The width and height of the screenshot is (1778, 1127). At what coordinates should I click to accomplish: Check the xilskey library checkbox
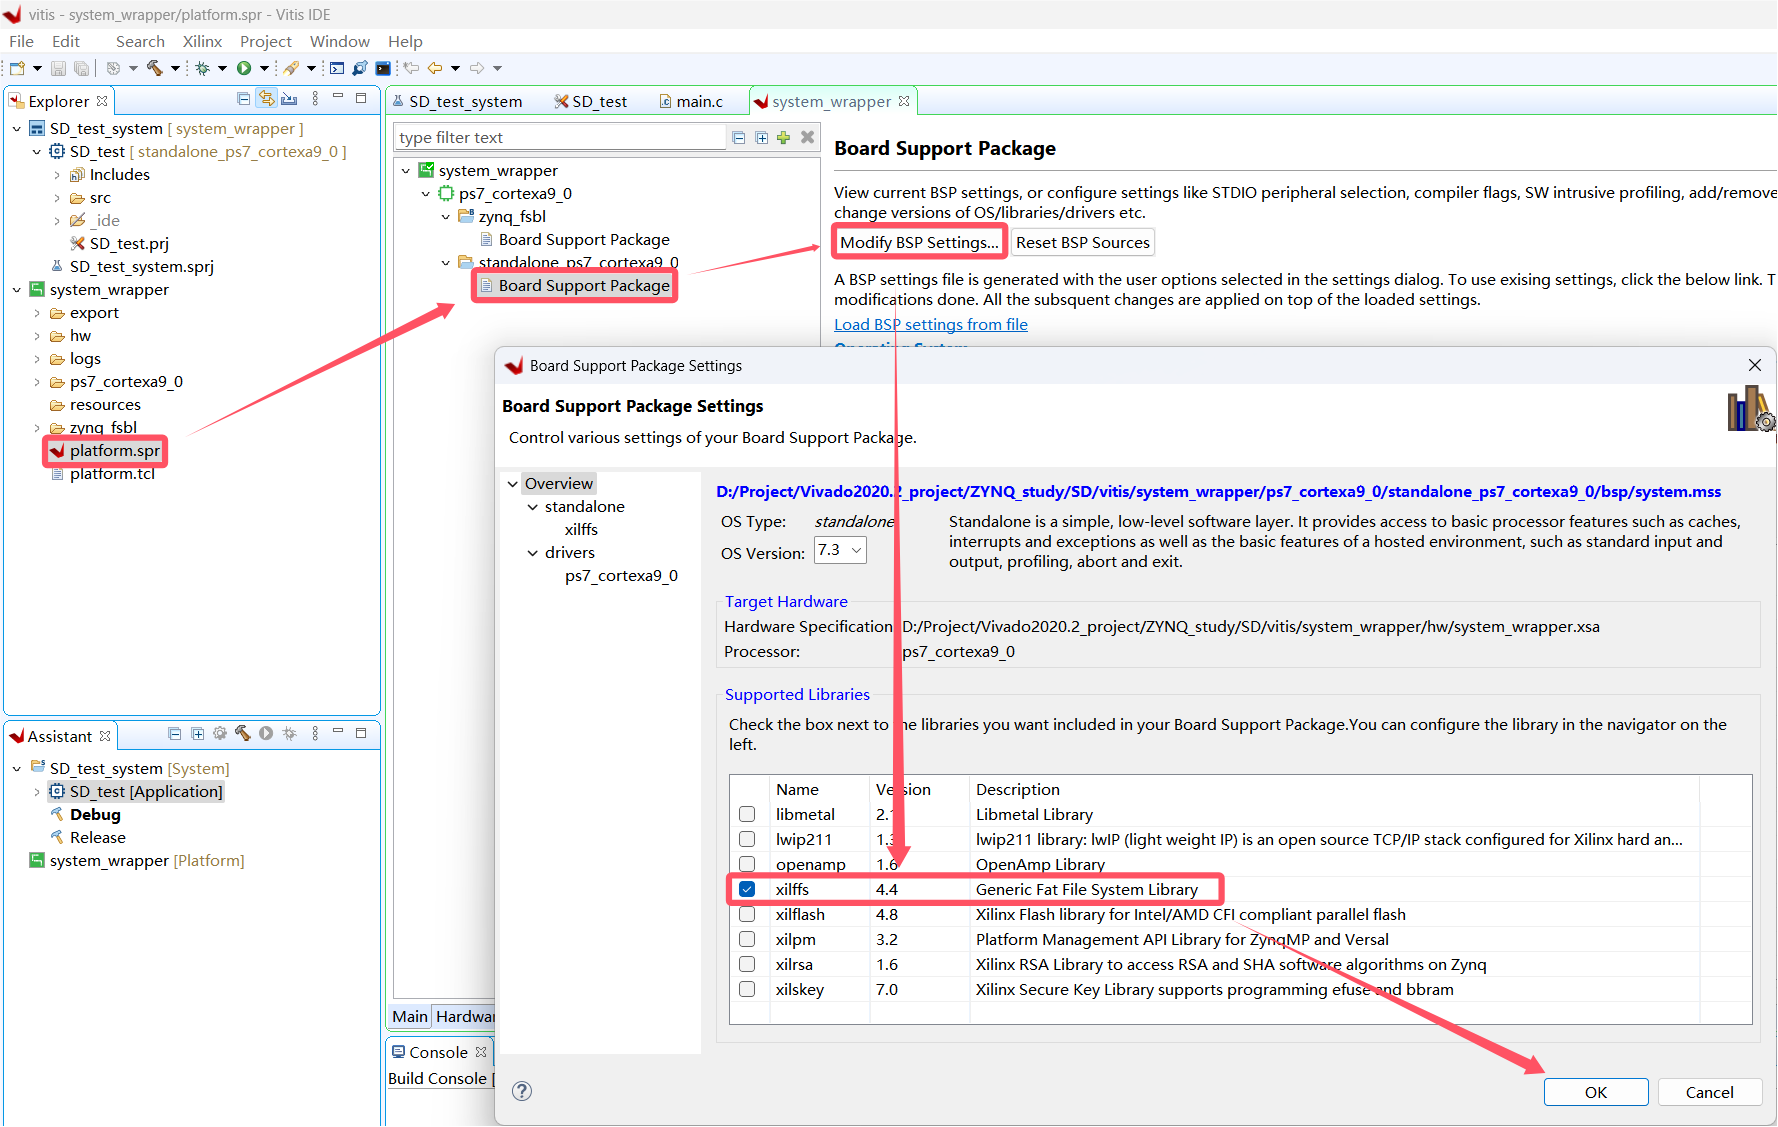pyautogui.click(x=747, y=989)
